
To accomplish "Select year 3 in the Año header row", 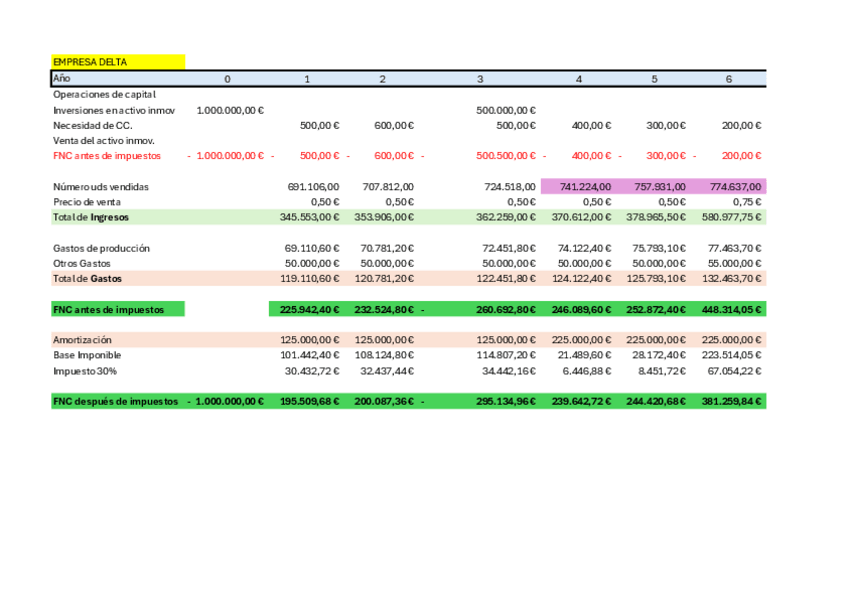I will tap(480, 79).
